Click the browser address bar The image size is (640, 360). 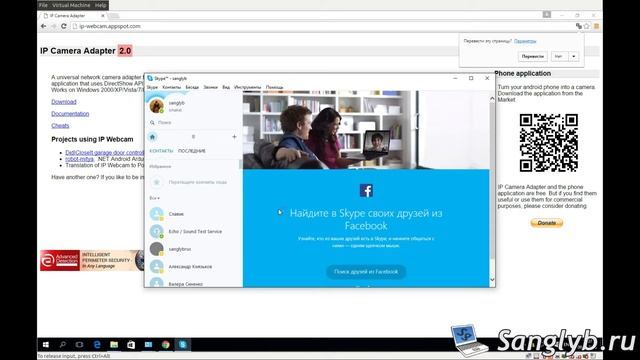322,26
